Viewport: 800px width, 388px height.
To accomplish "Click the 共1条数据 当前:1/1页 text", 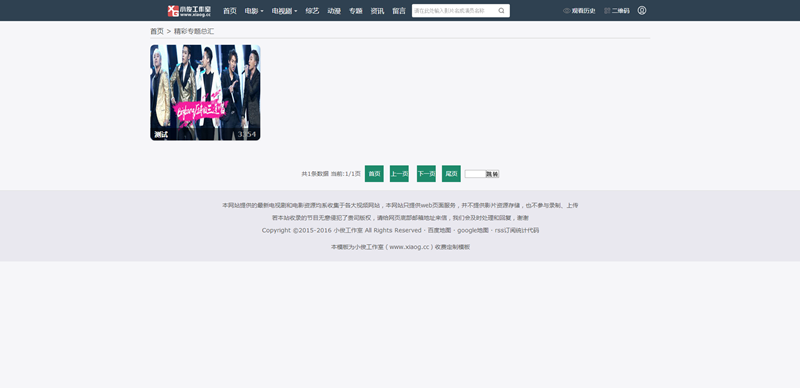I will pyautogui.click(x=331, y=174).
